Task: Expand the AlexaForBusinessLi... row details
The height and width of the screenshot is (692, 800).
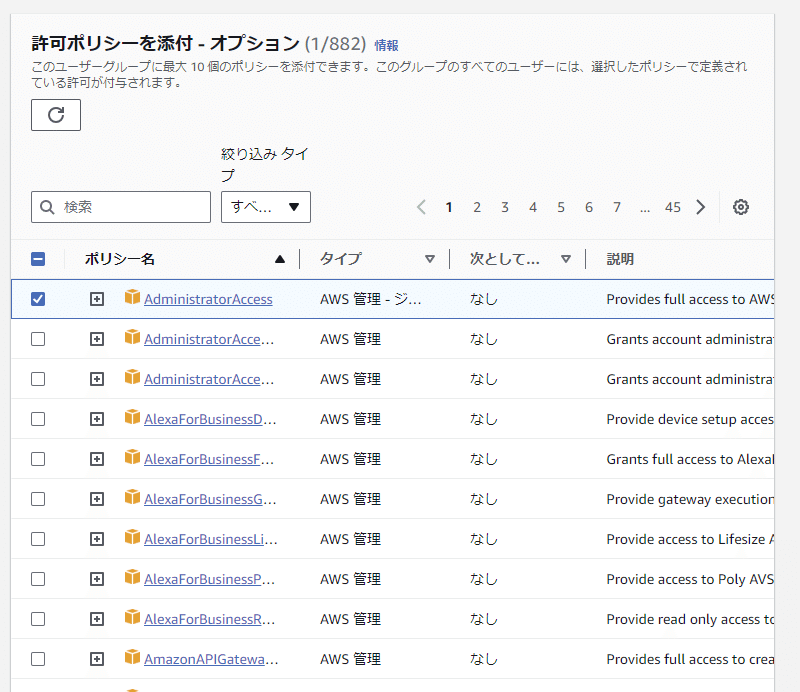Action: pyautogui.click(x=97, y=539)
